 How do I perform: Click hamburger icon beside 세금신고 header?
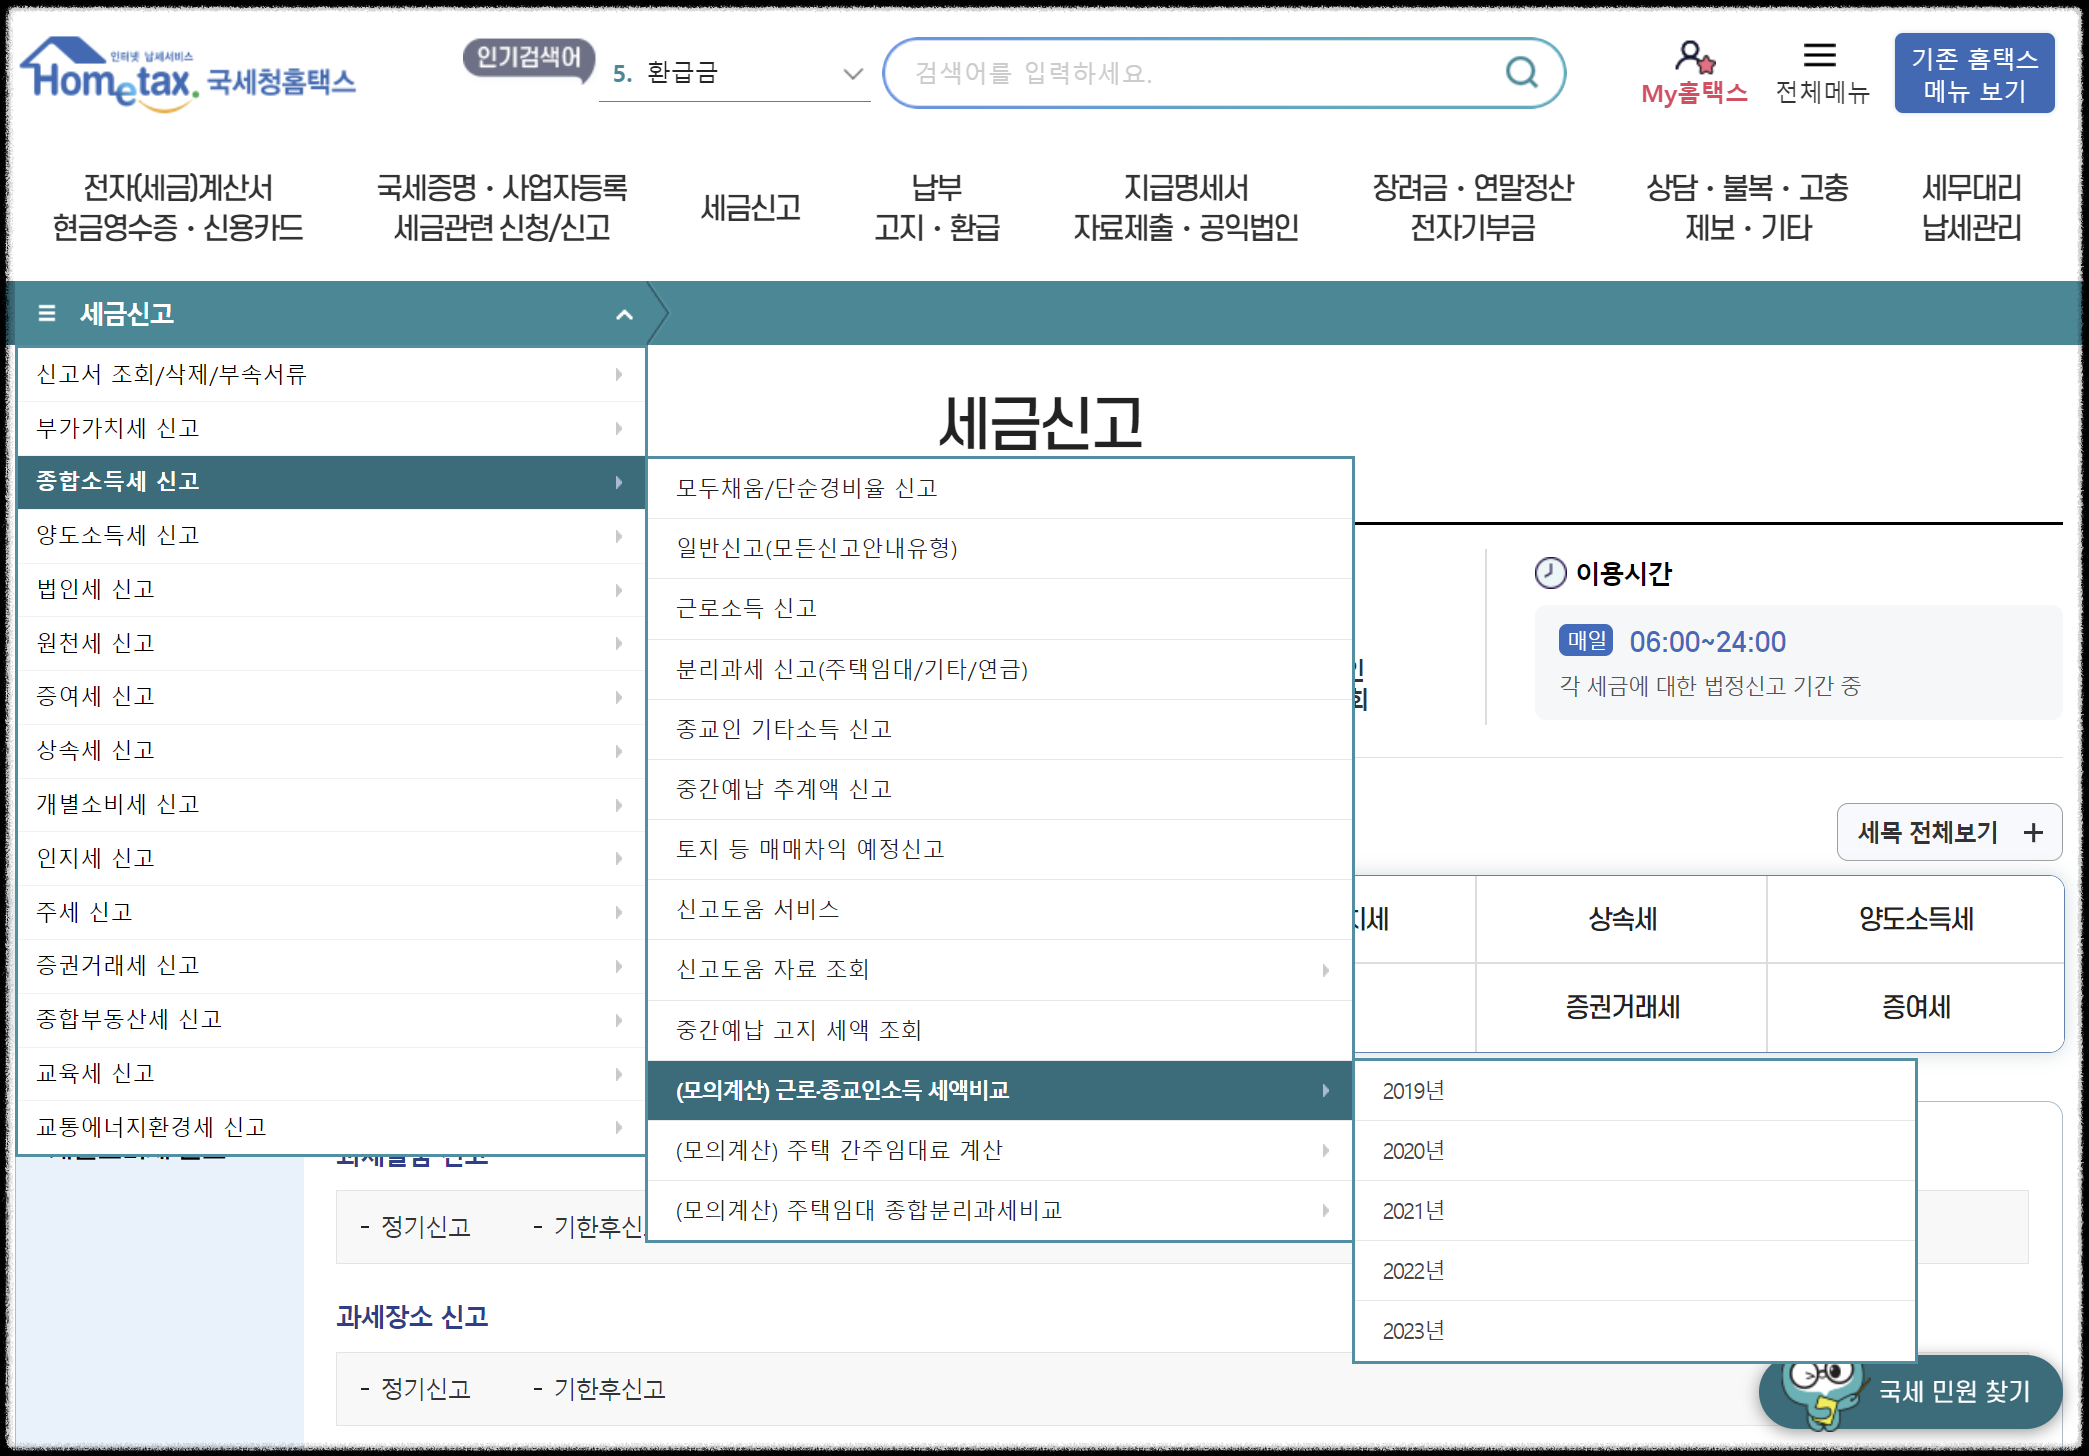pos(46,314)
